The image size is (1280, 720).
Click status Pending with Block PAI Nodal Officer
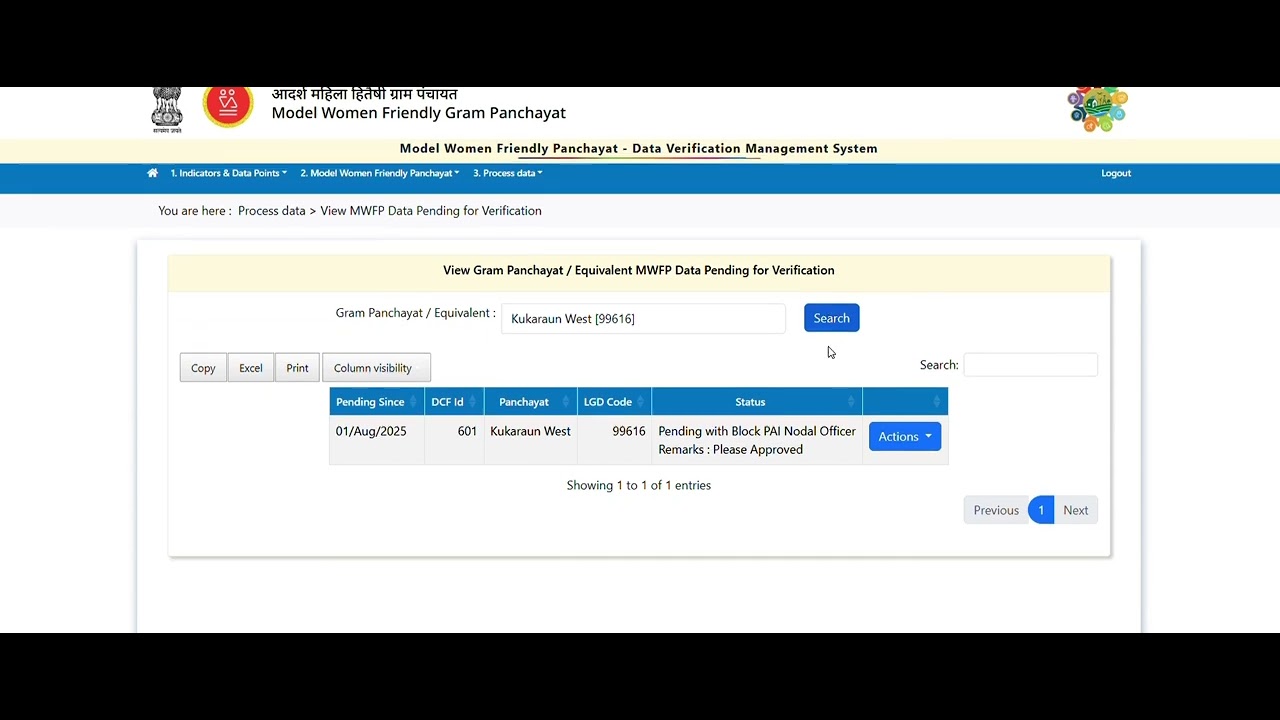click(757, 431)
